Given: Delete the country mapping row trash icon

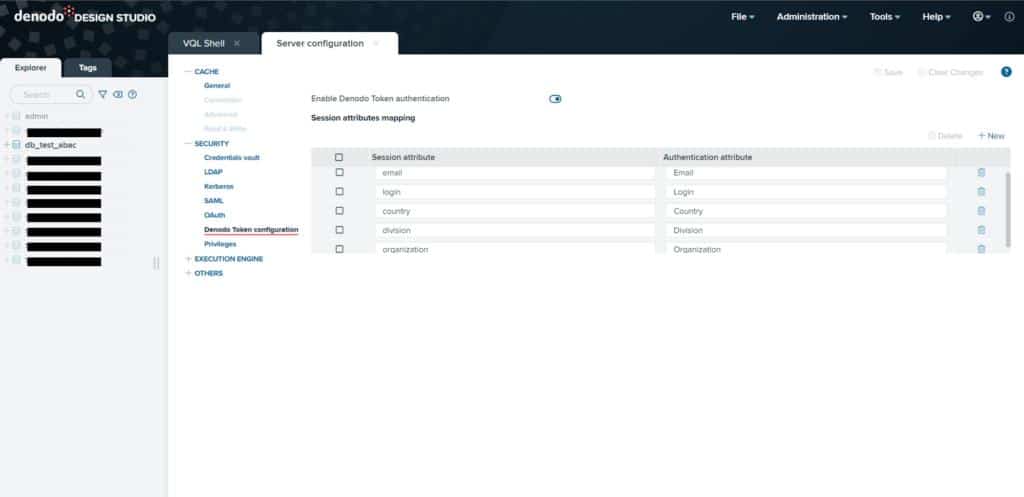Looking at the screenshot, I should click(x=981, y=211).
